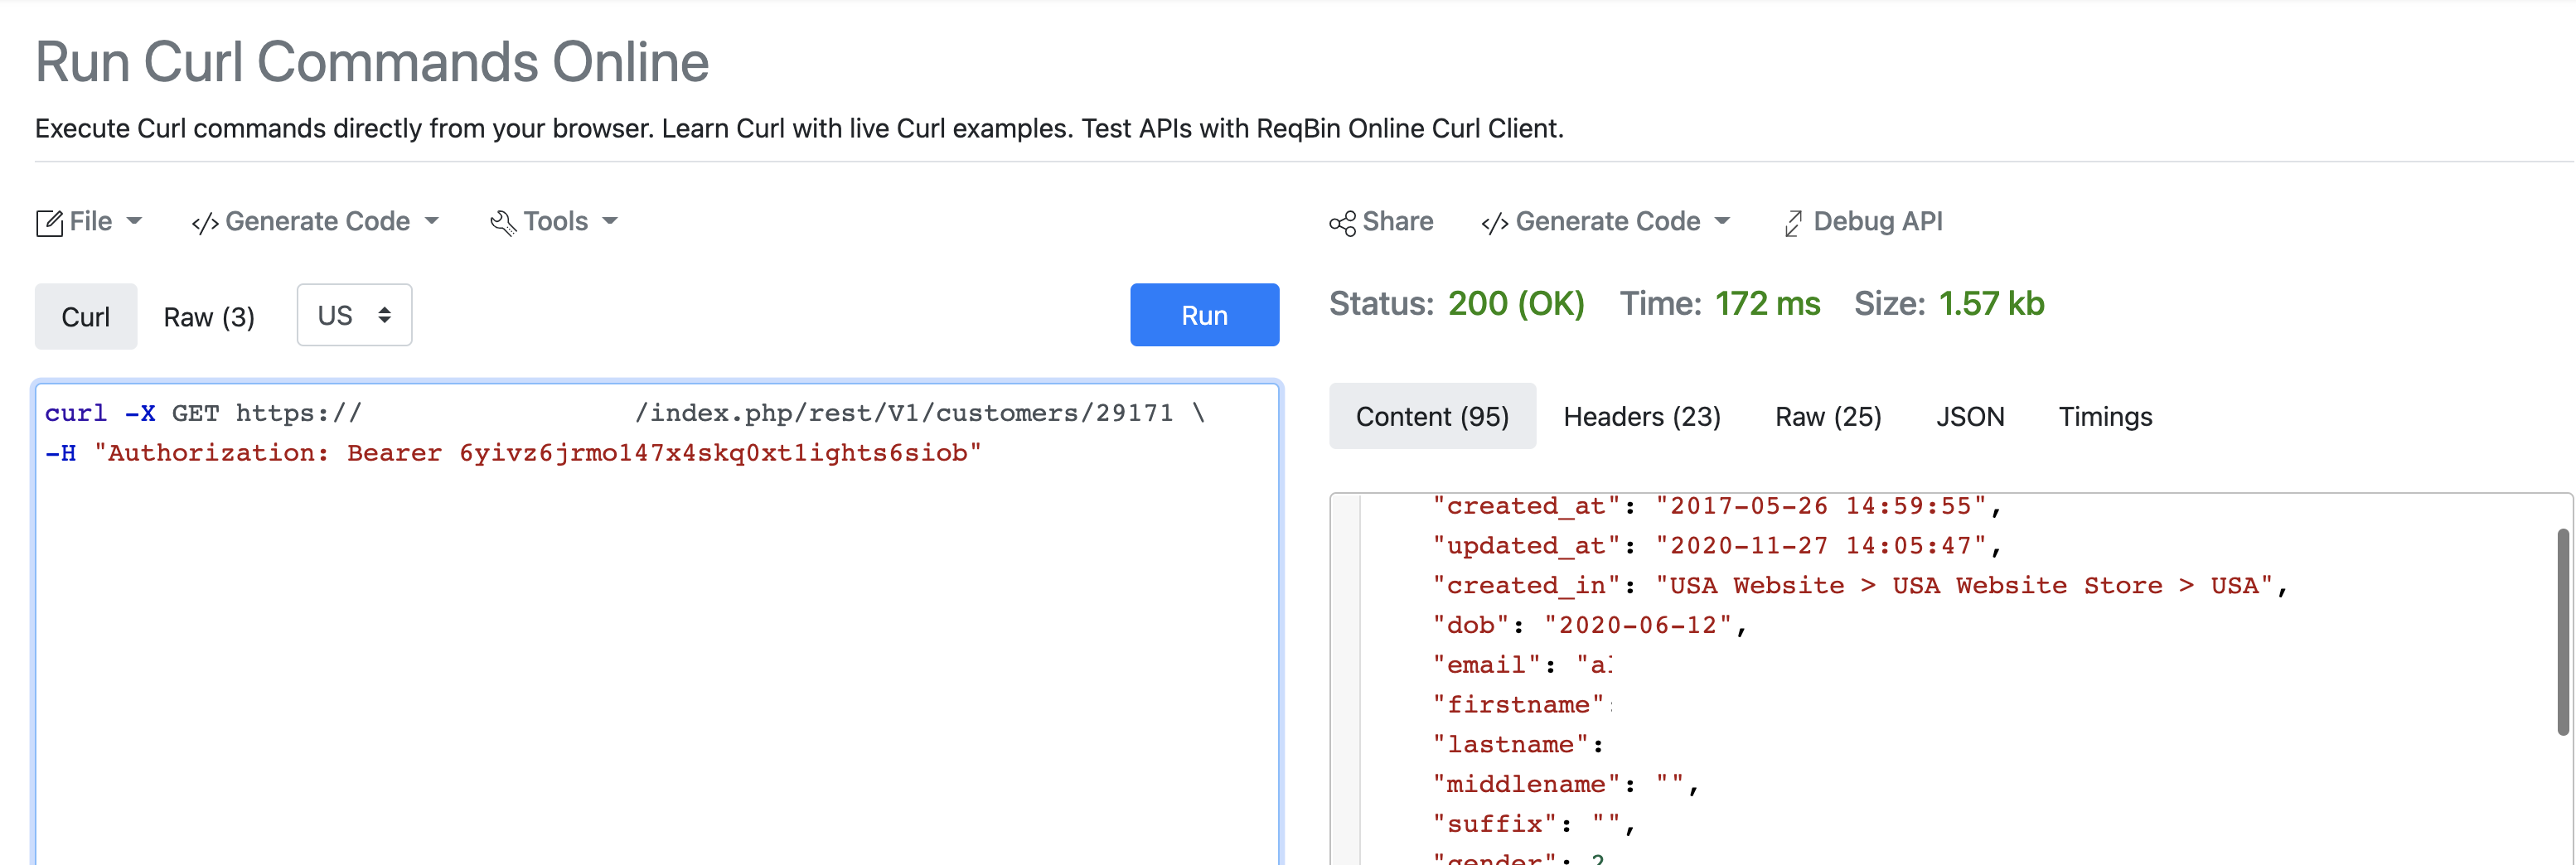
Task: Click the Share nodes icon
Action: click(x=1342, y=223)
